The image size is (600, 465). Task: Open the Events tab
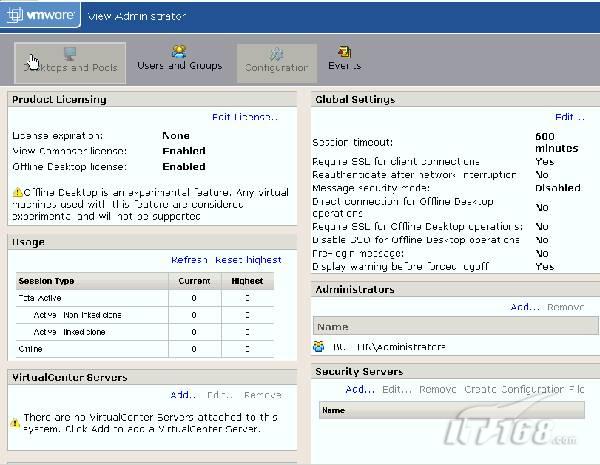click(x=344, y=59)
